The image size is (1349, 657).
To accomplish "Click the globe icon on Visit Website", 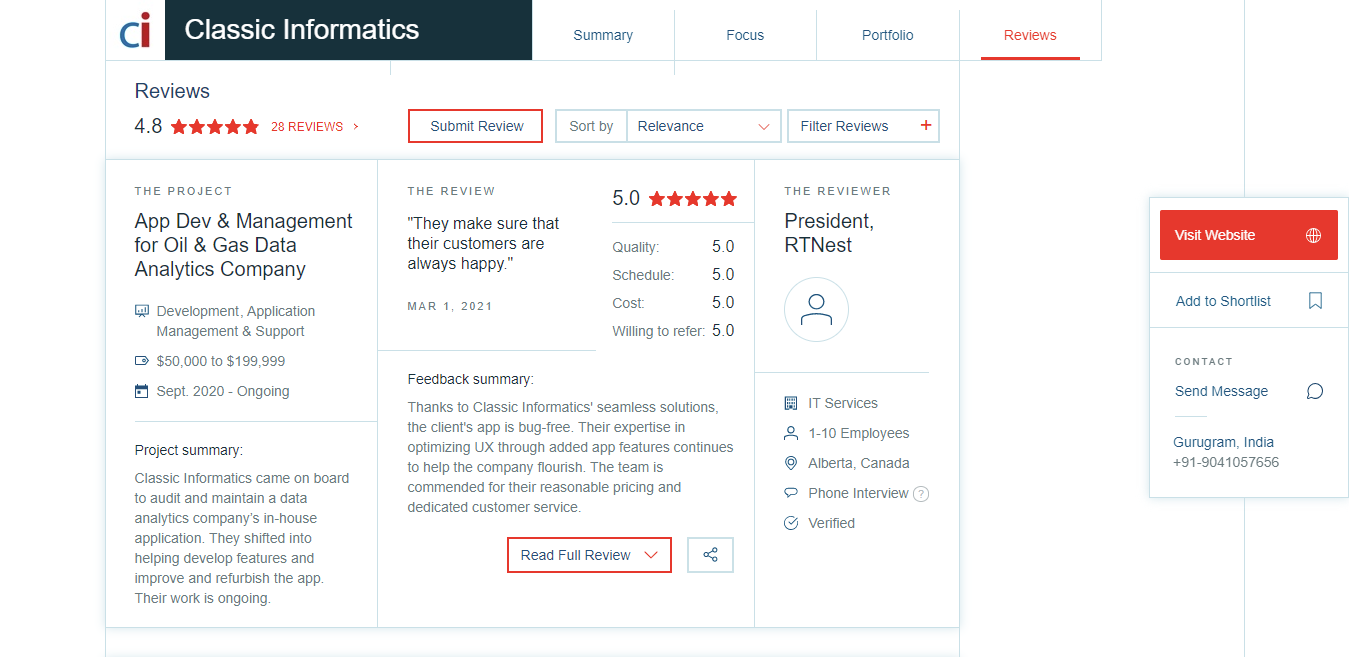I will (1314, 235).
